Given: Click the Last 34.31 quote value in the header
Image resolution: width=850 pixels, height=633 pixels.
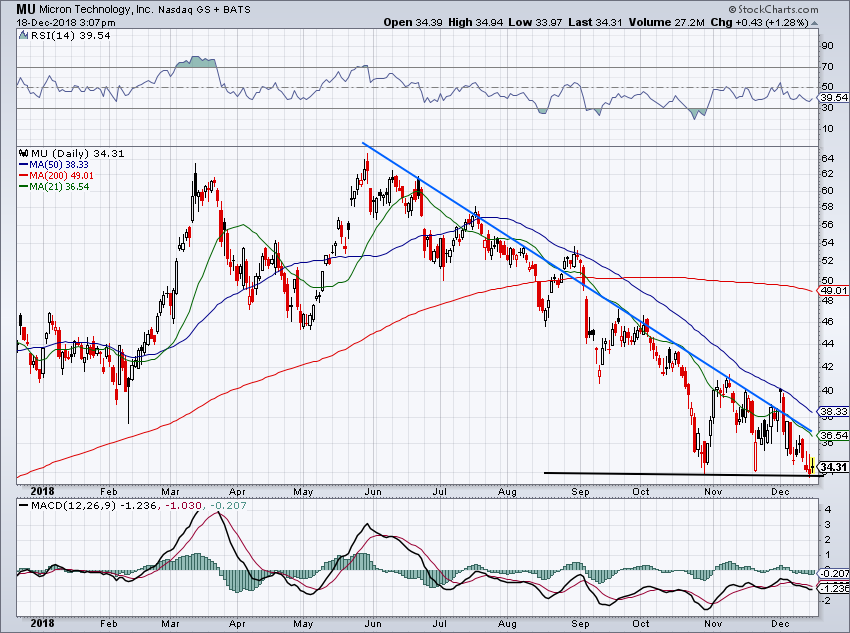Looking at the screenshot, I should pyautogui.click(x=595, y=22).
